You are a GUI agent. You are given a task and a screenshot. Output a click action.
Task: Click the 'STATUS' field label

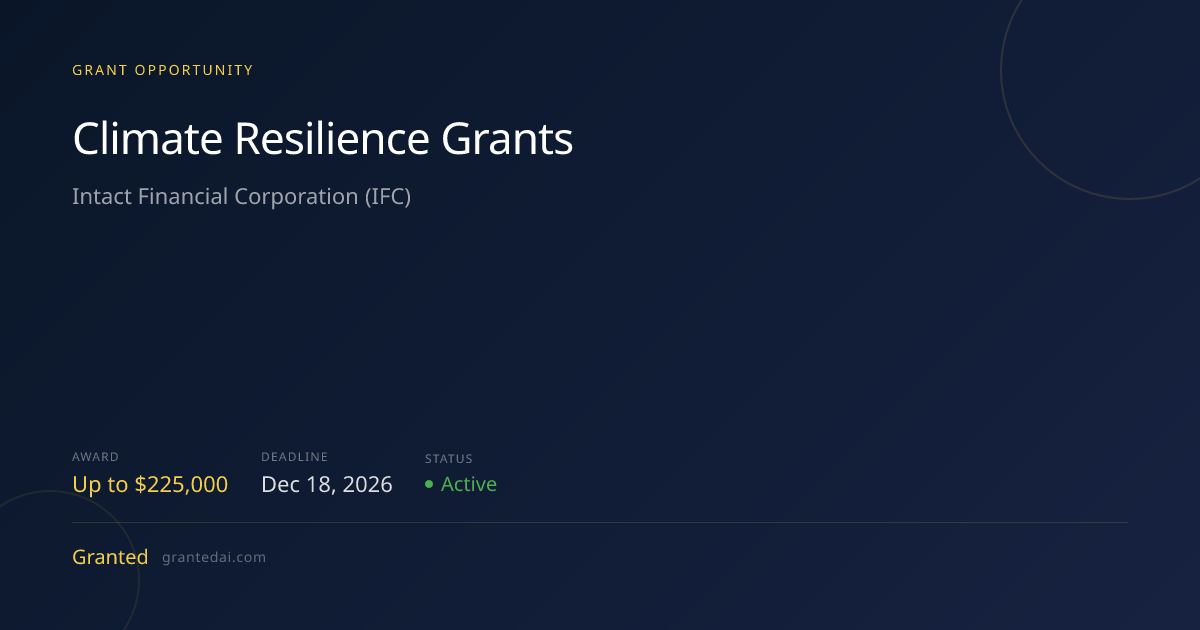pyautogui.click(x=449, y=458)
